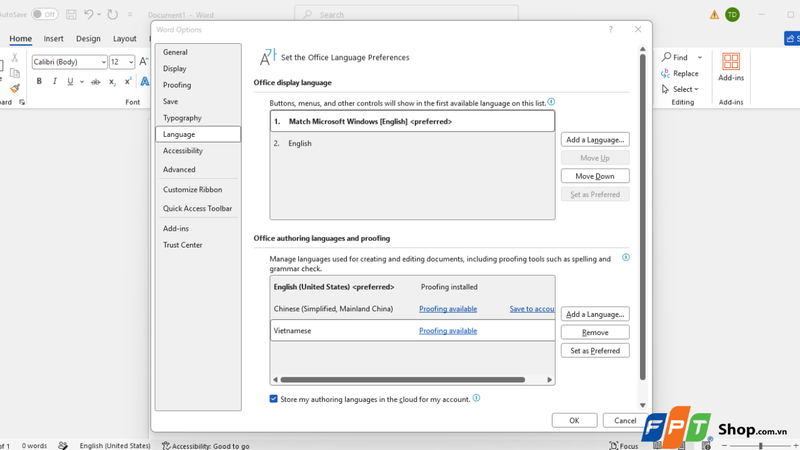The image size is (800, 450).
Task: Open the Select dropdown in Editing group
Action: 681,89
